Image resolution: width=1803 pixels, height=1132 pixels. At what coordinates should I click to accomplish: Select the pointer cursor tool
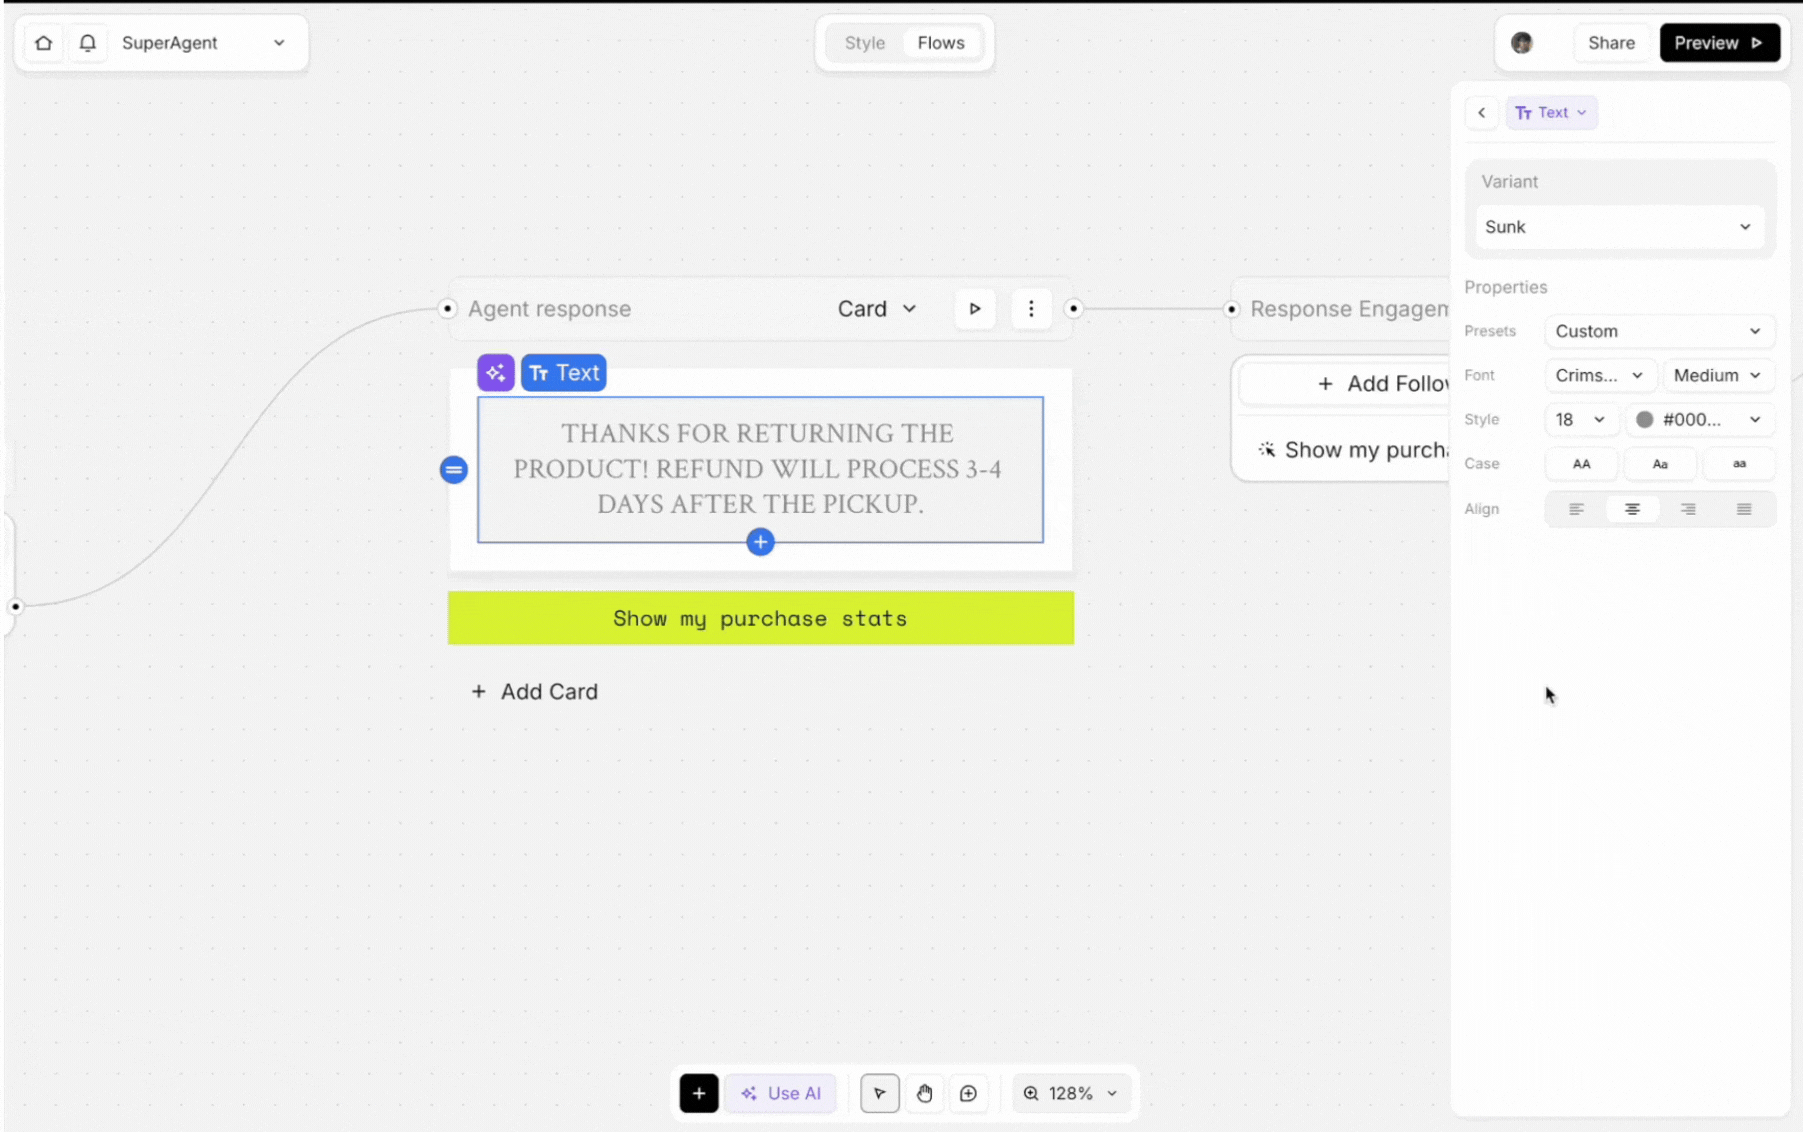pos(879,1093)
